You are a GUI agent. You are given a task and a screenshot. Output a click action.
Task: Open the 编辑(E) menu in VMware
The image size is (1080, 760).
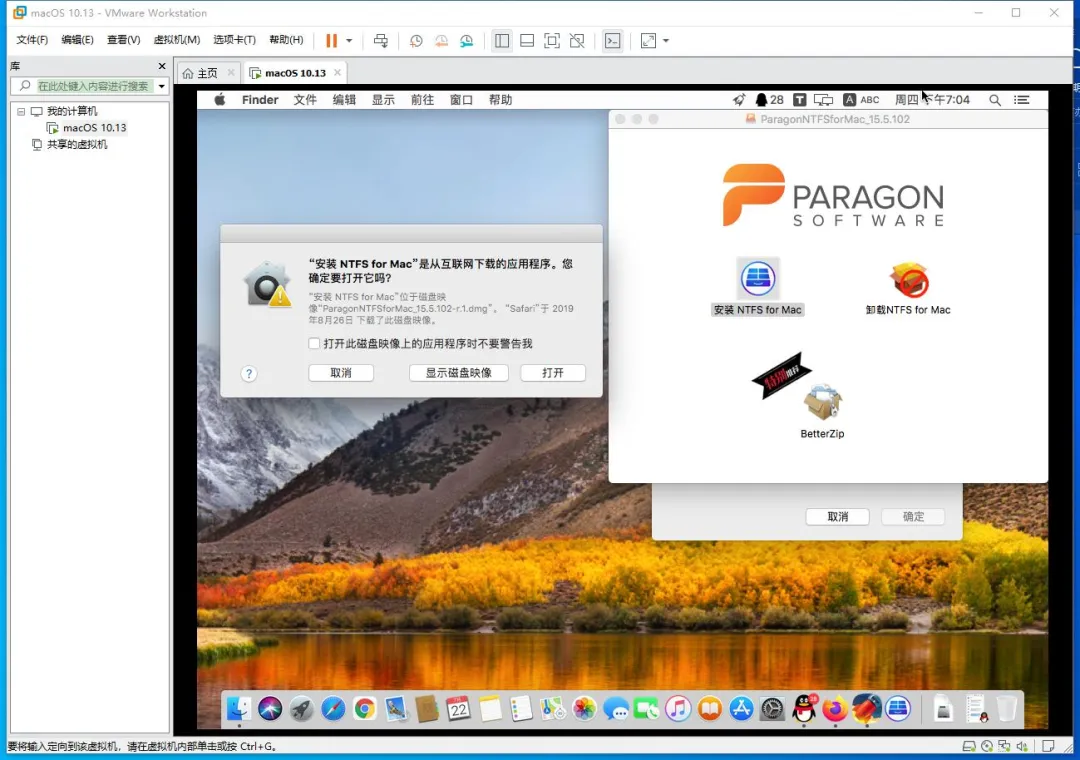tap(77, 40)
